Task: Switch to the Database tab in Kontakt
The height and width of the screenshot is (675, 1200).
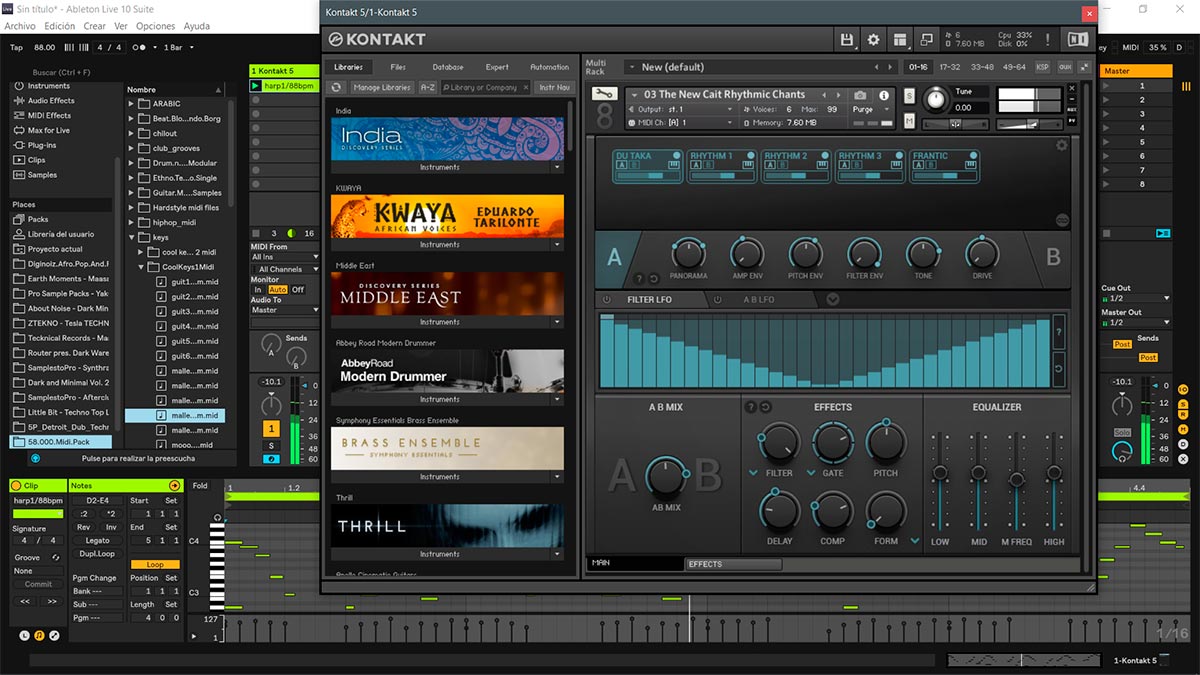Action: 448,67
